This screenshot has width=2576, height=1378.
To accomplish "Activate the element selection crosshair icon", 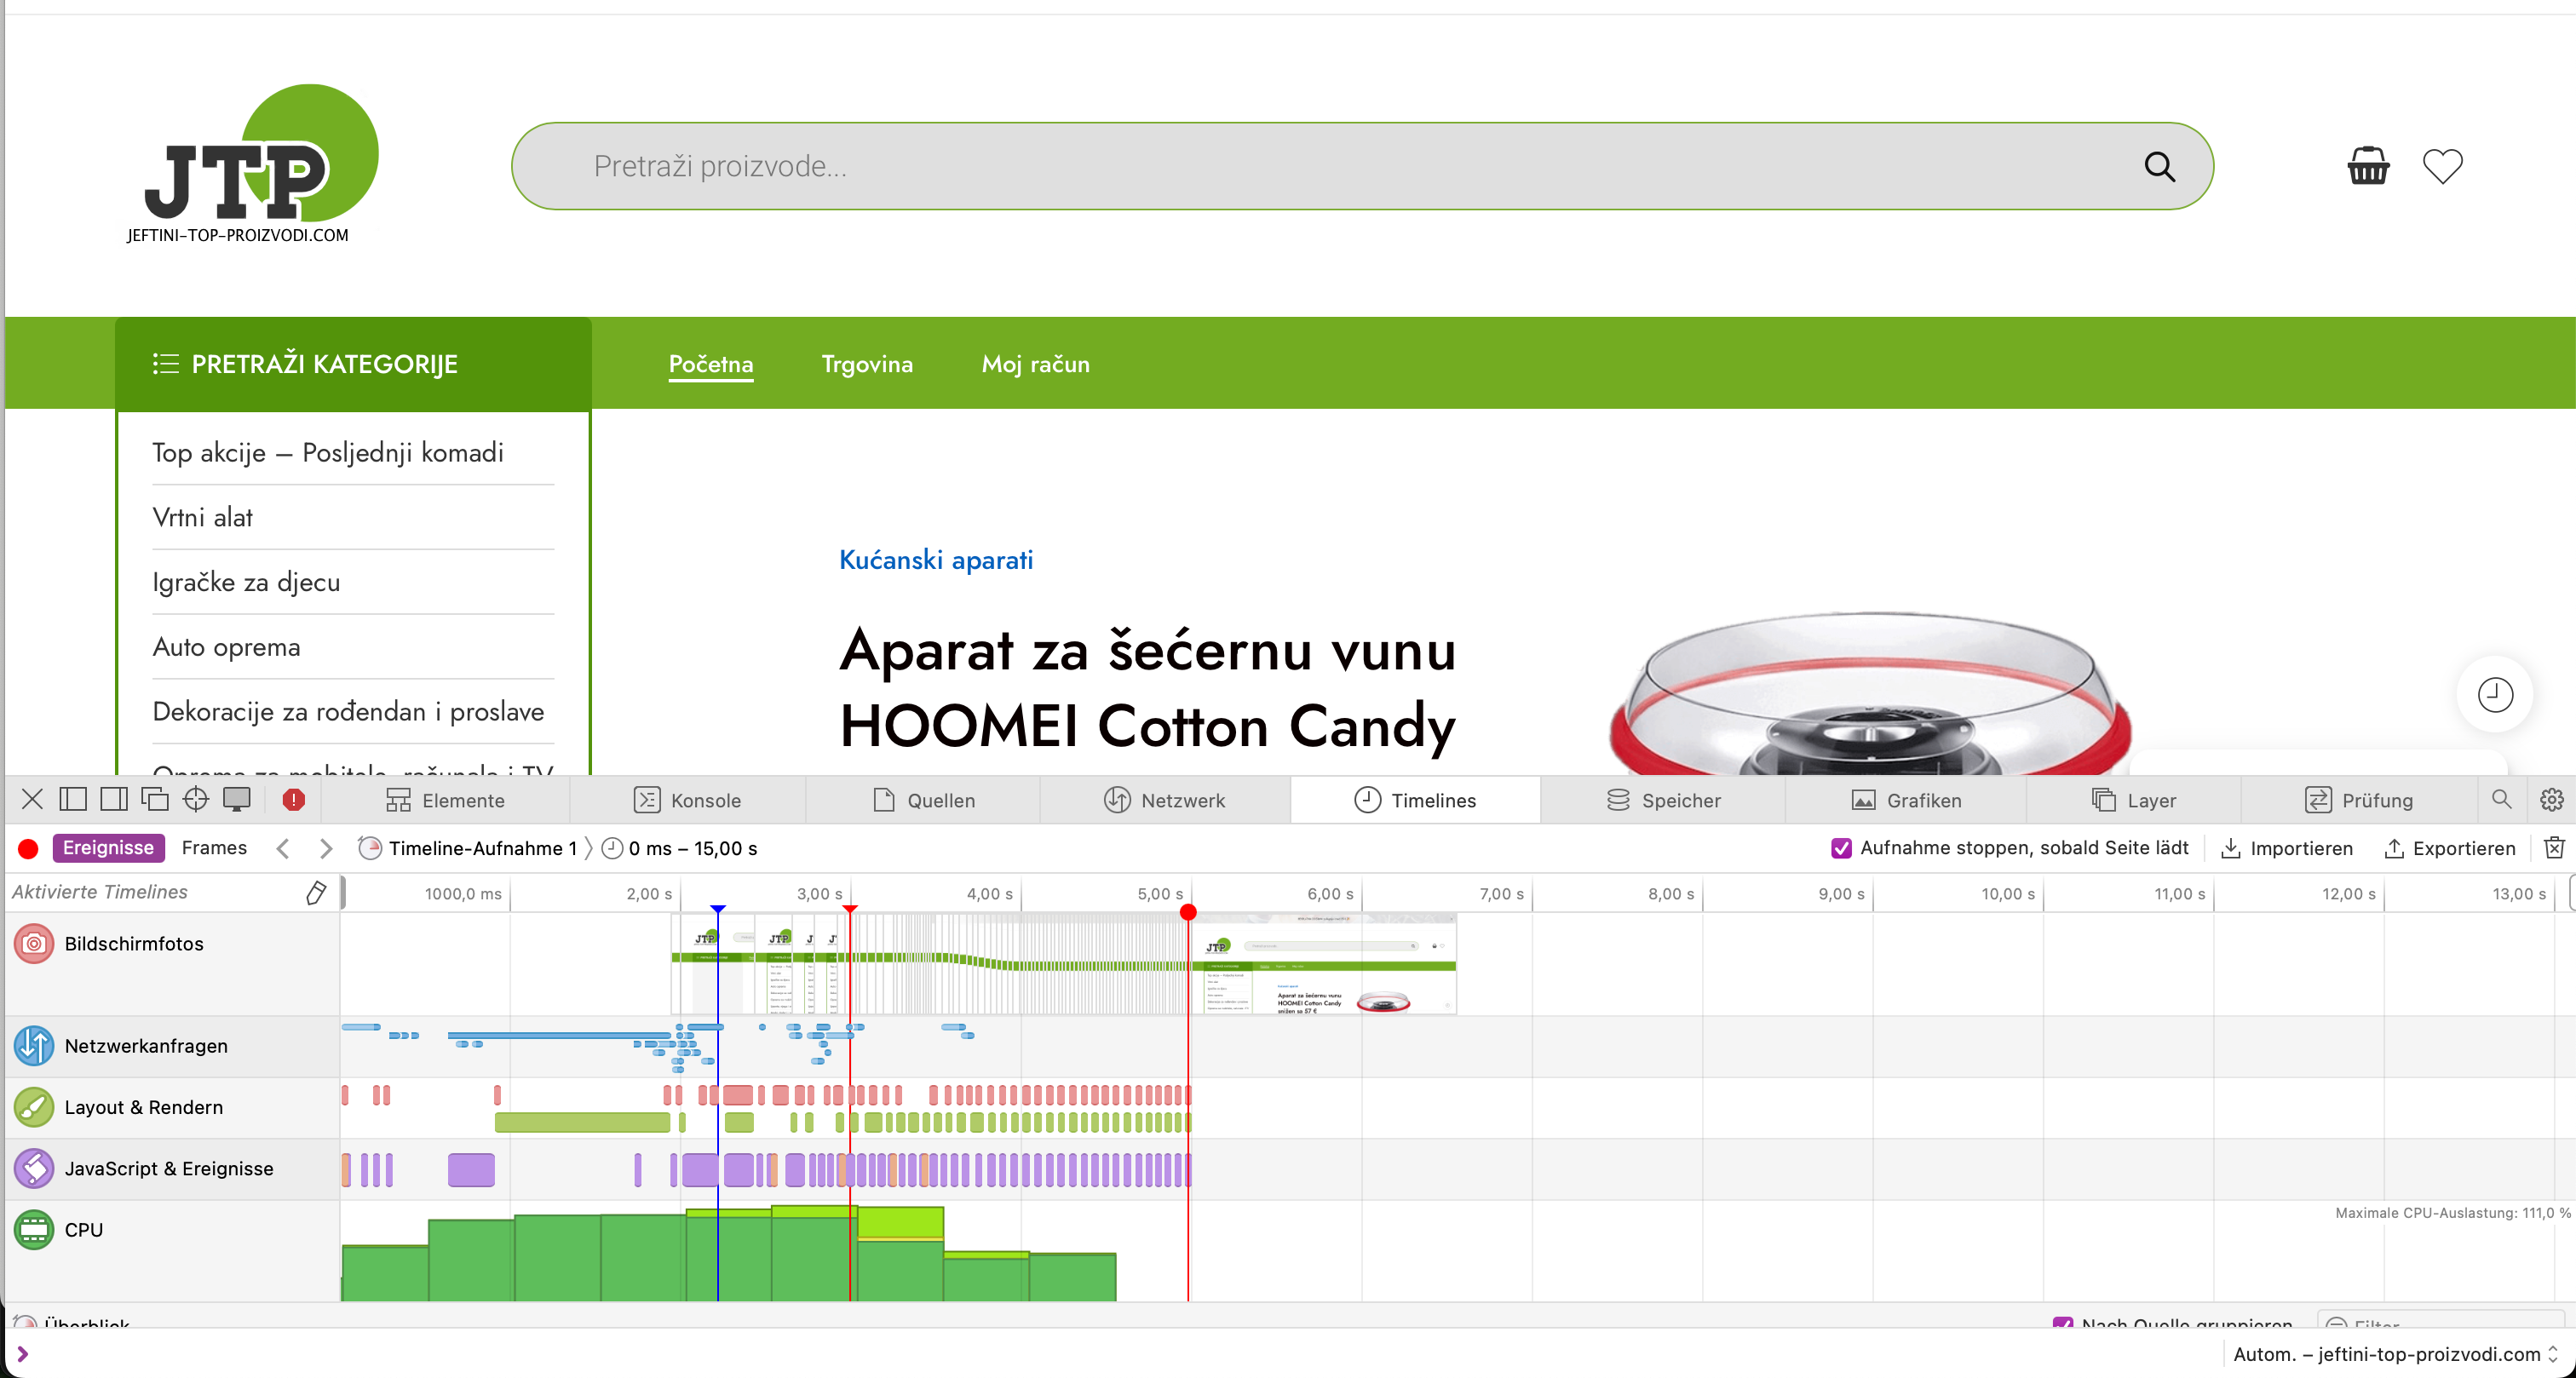I will (x=196, y=799).
